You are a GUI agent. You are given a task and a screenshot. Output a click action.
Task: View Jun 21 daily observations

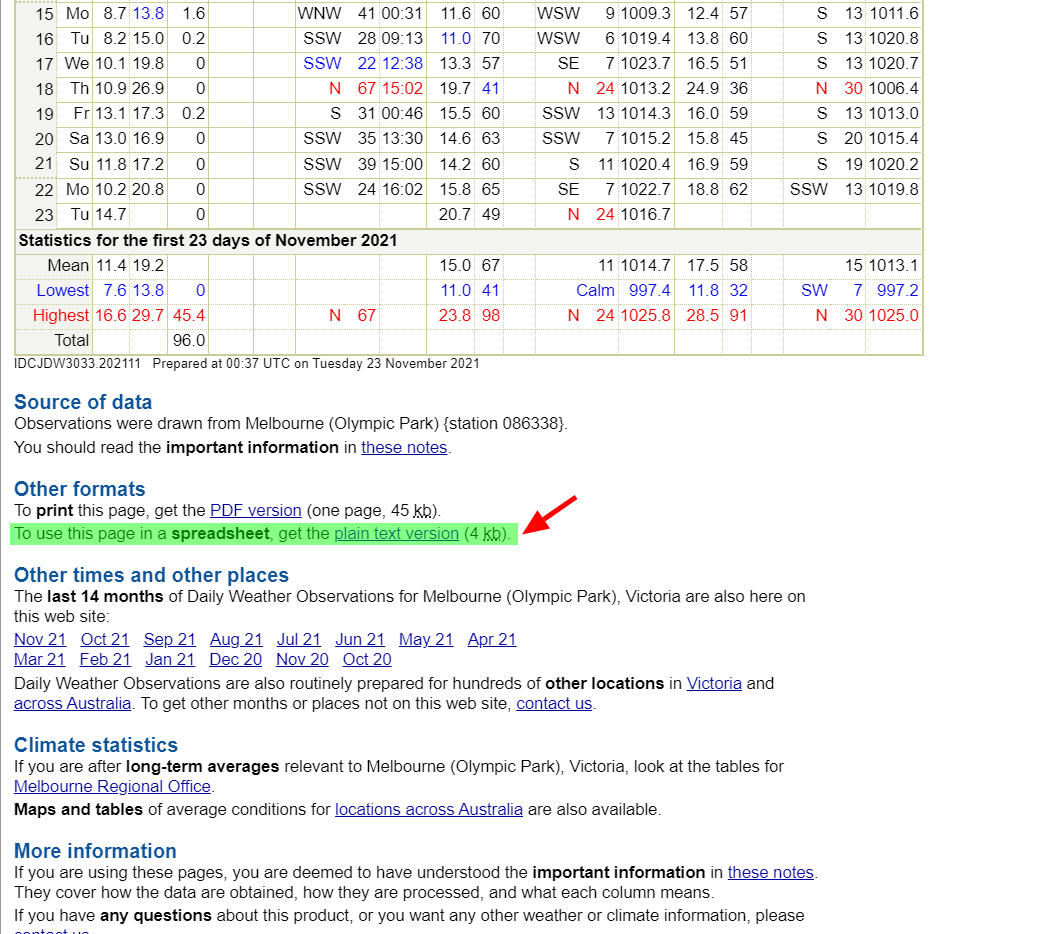tap(360, 640)
